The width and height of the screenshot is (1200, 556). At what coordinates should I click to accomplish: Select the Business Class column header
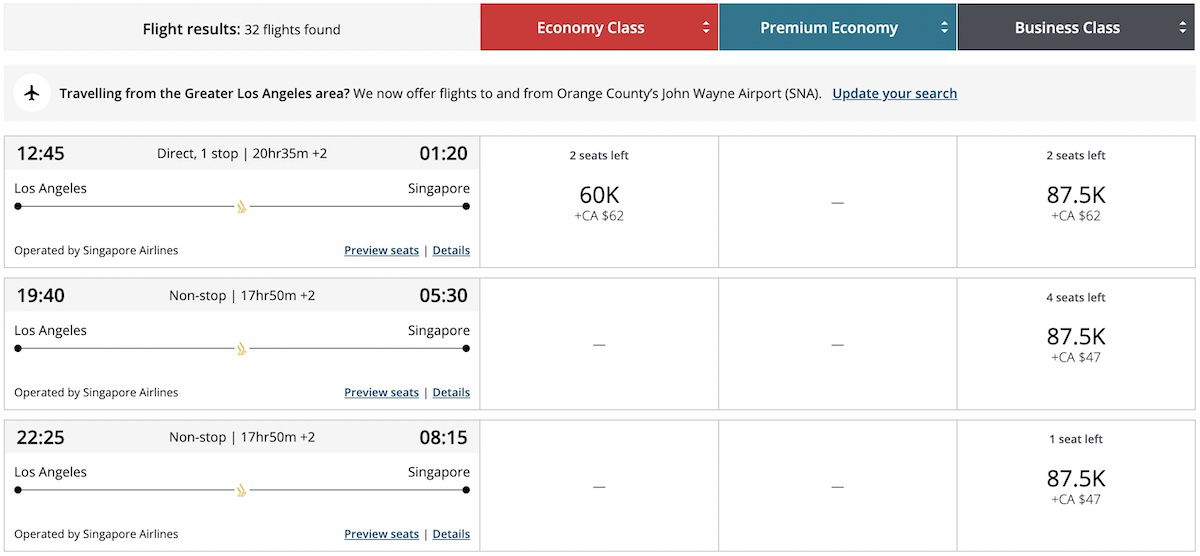tap(1077, 28)
